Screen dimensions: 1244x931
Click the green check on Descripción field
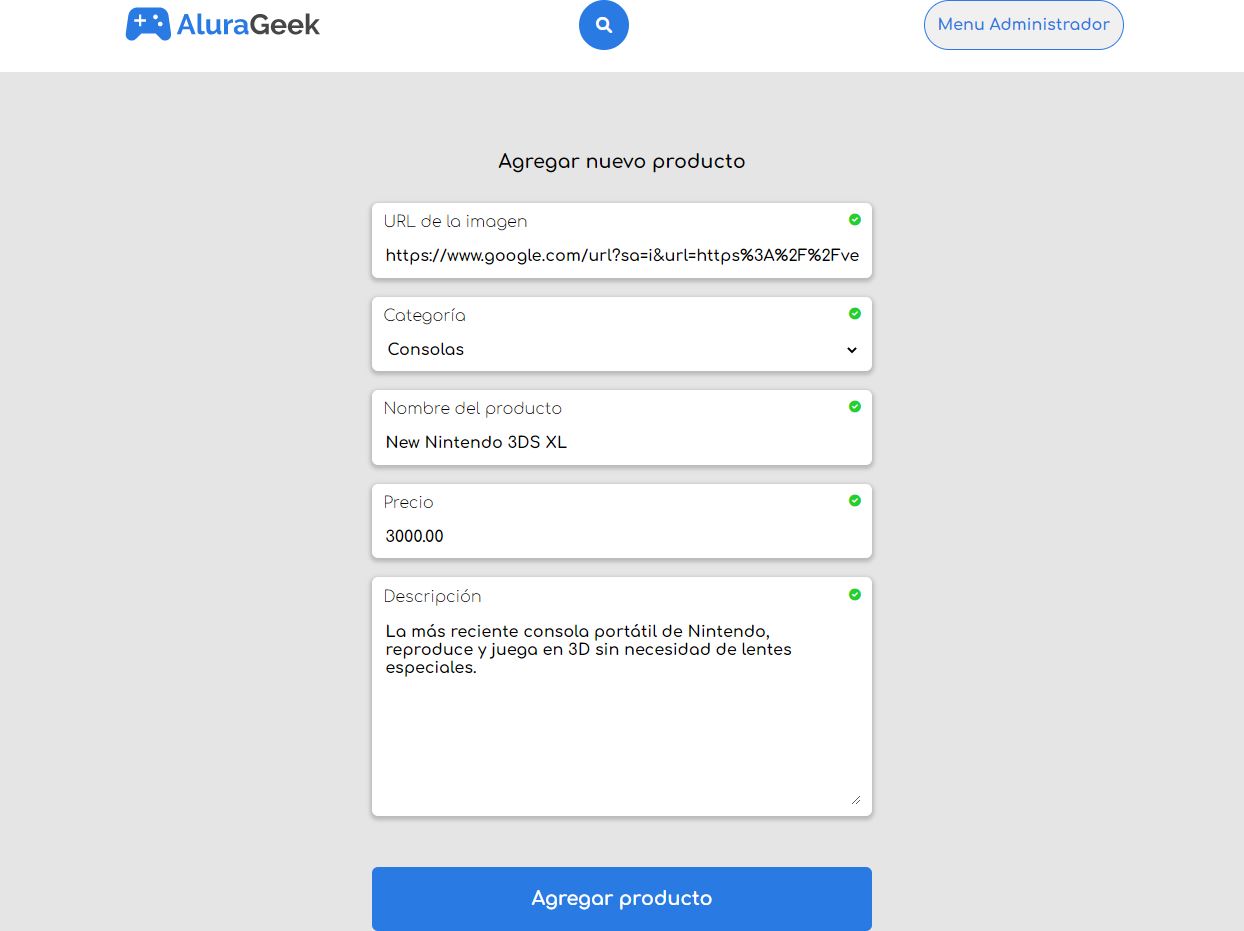855,594
